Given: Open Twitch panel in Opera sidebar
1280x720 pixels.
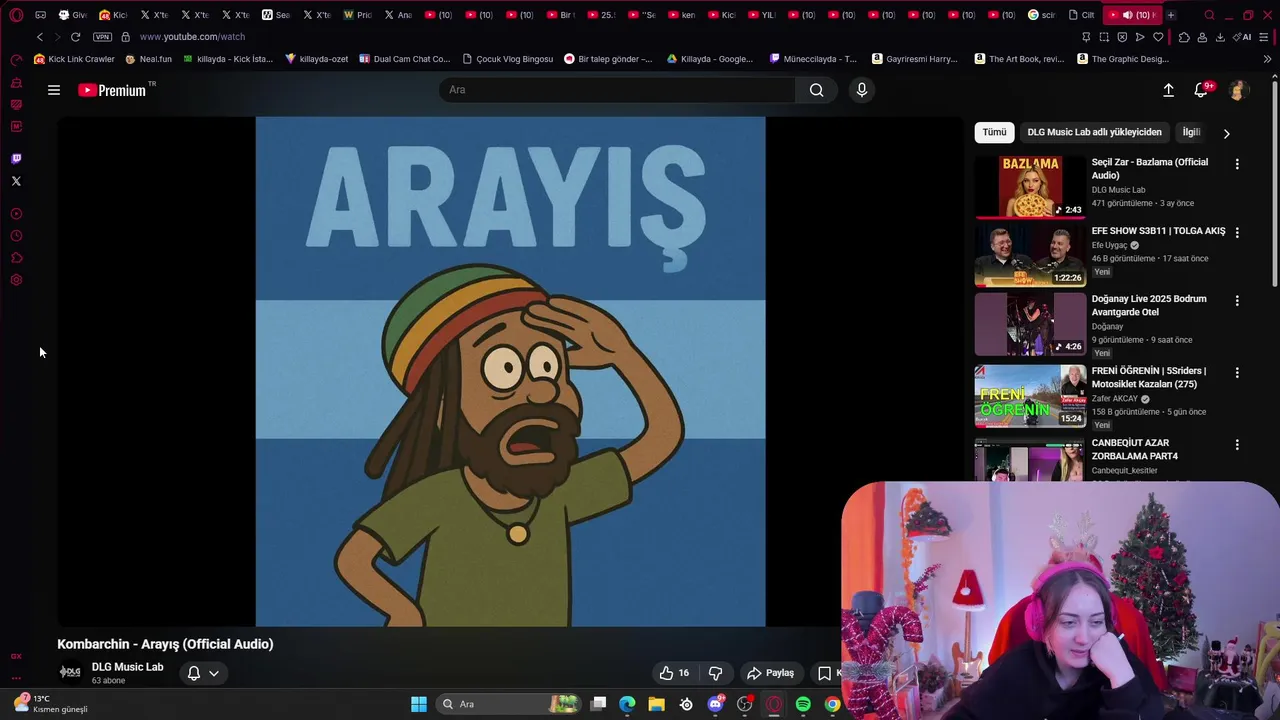Looking at the screenshot, I should [x=16, y=158].
